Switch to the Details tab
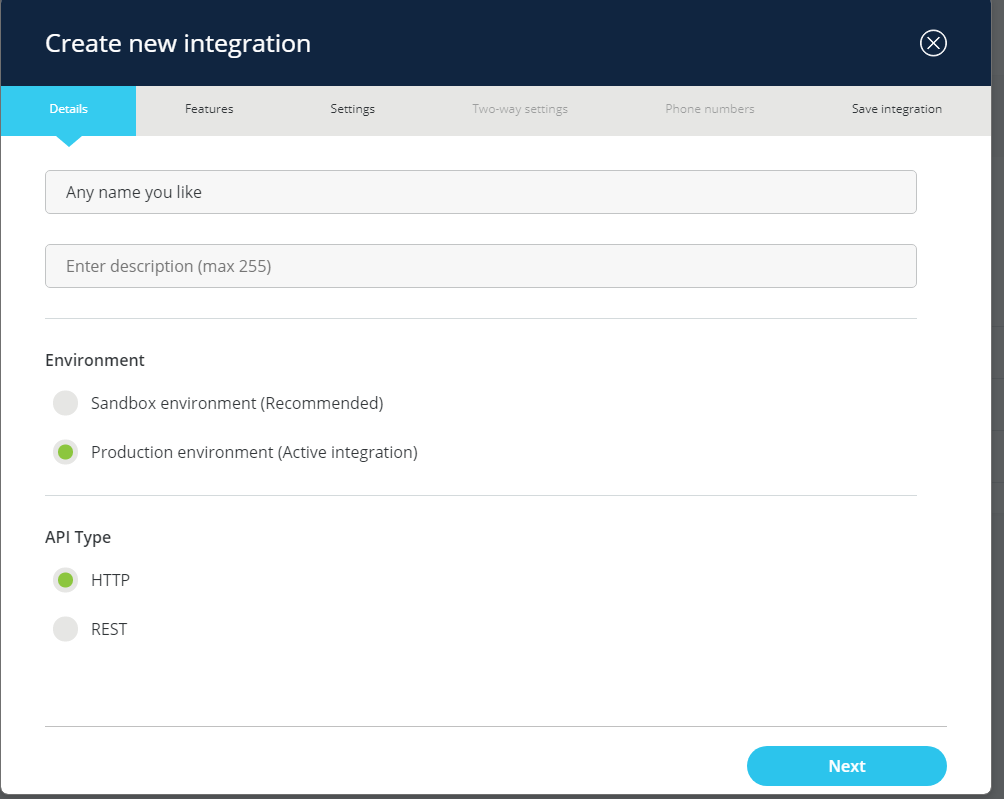This screenshot has height=799, width=1004. coord(68,109)
